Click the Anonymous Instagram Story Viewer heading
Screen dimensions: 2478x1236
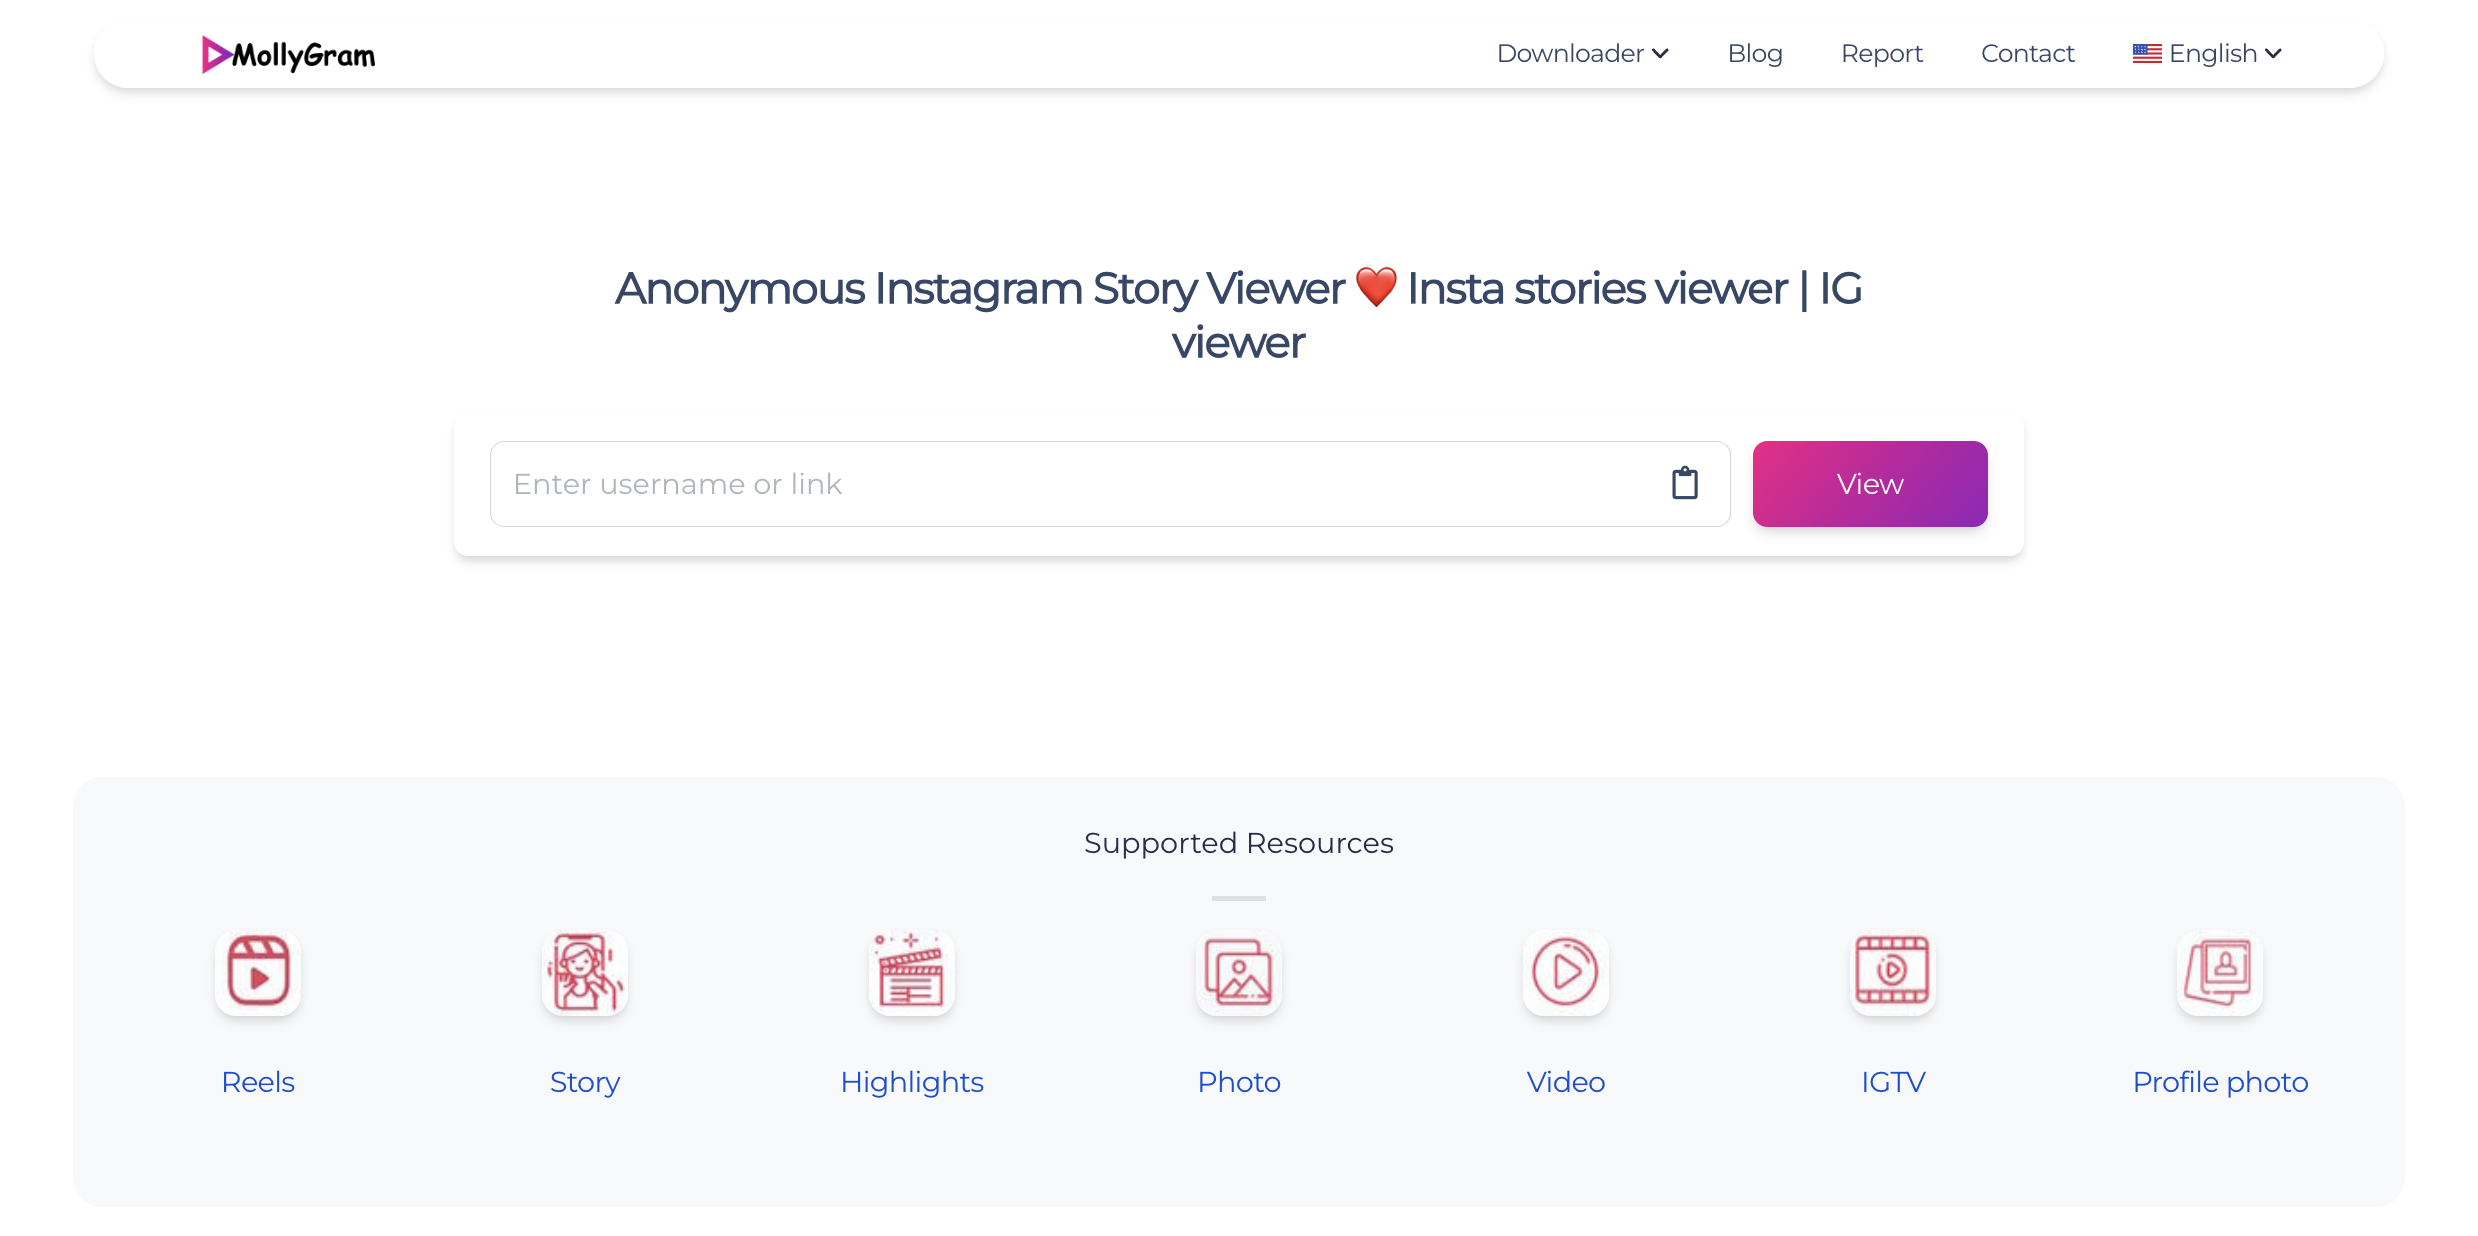1239,315
